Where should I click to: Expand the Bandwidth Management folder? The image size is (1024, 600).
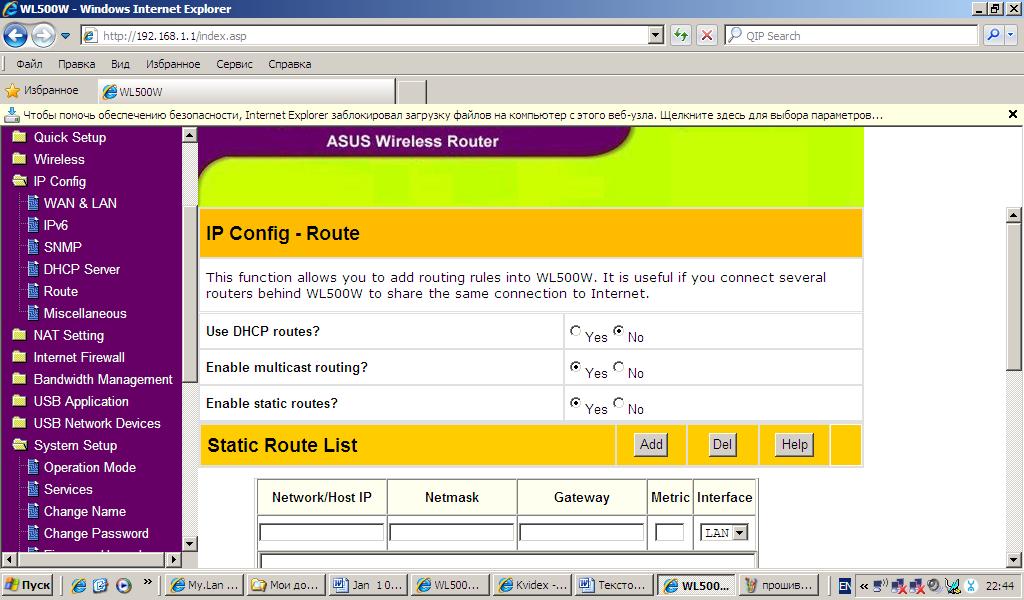click(x=92, y=379)
